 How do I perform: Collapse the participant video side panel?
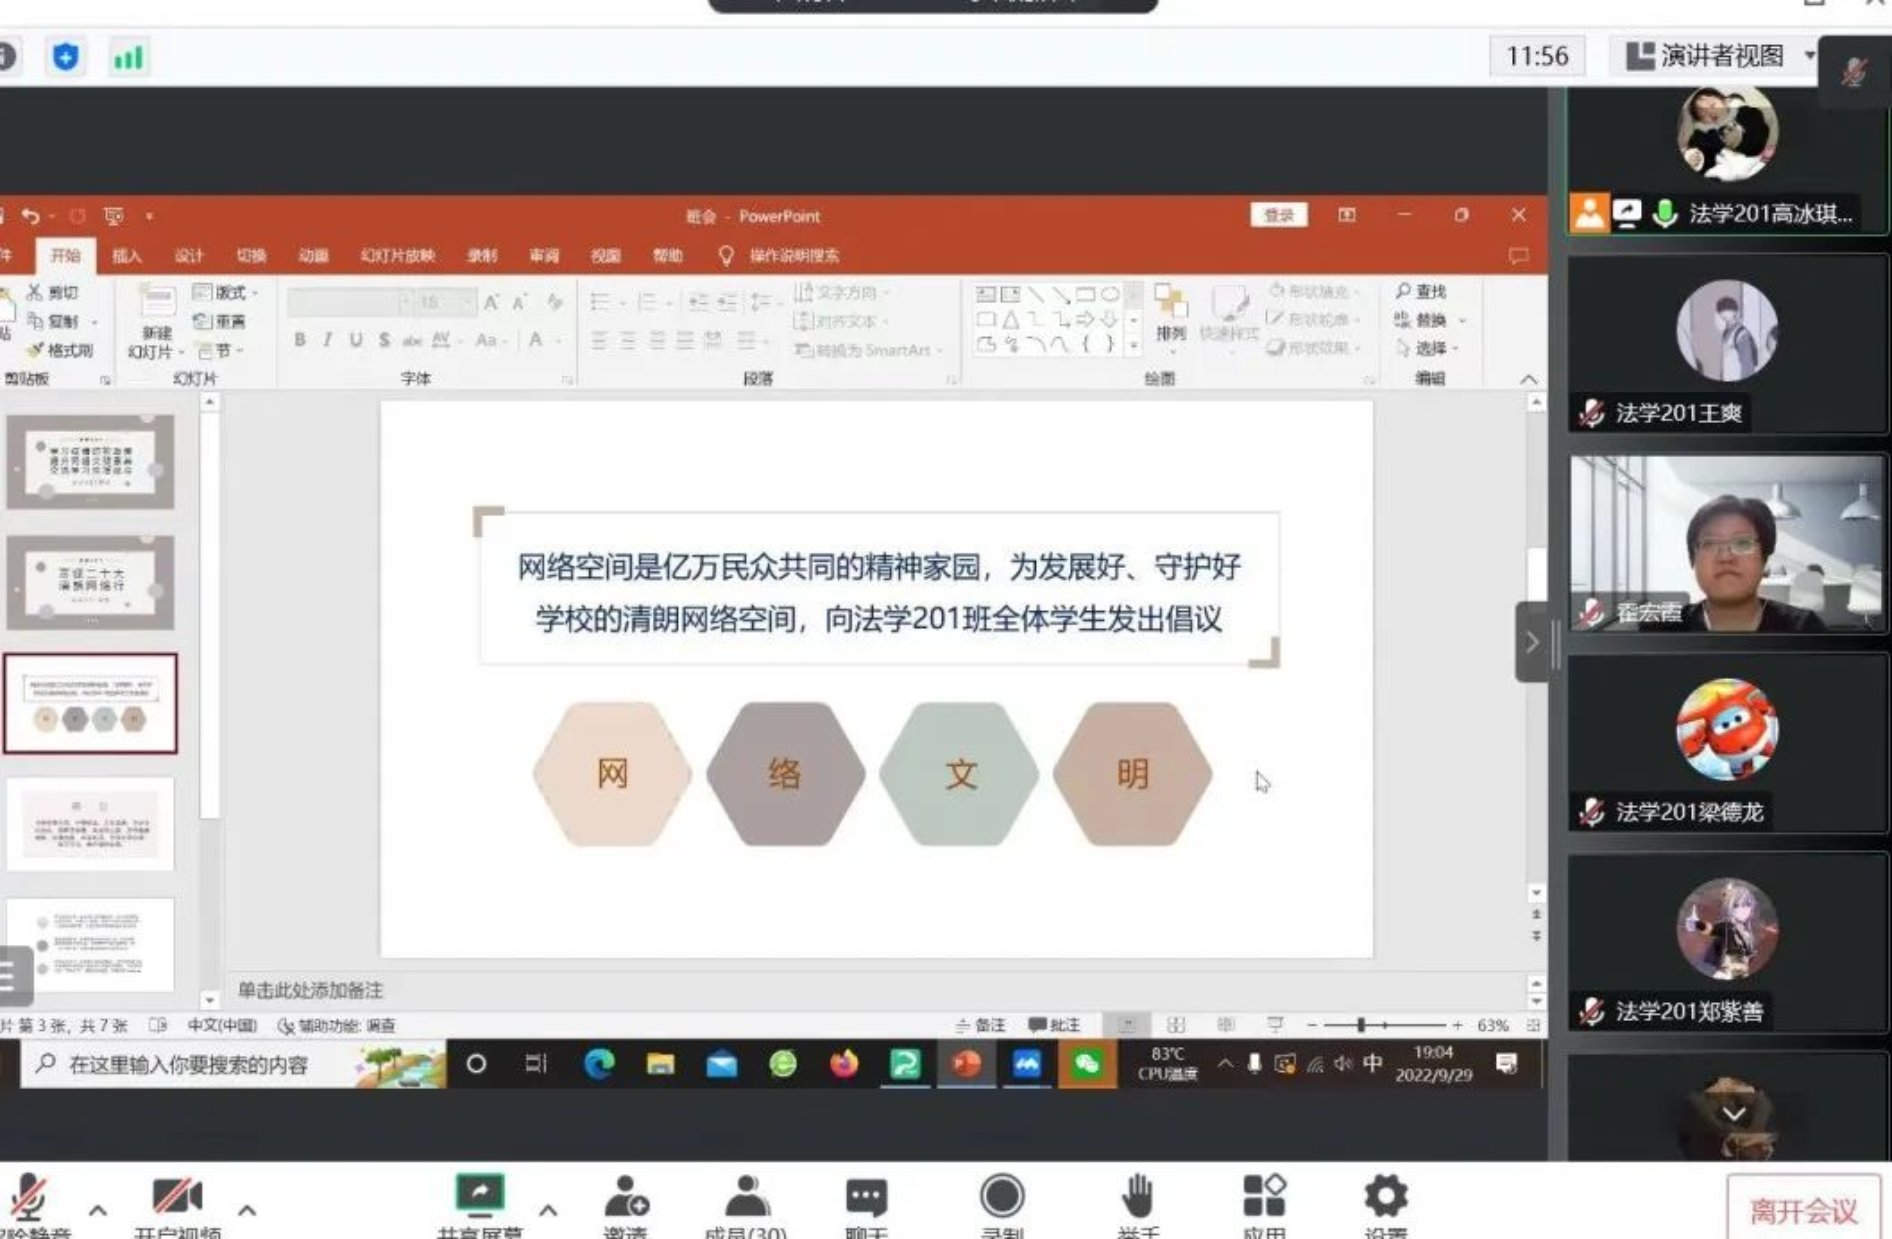(1531, 642)
